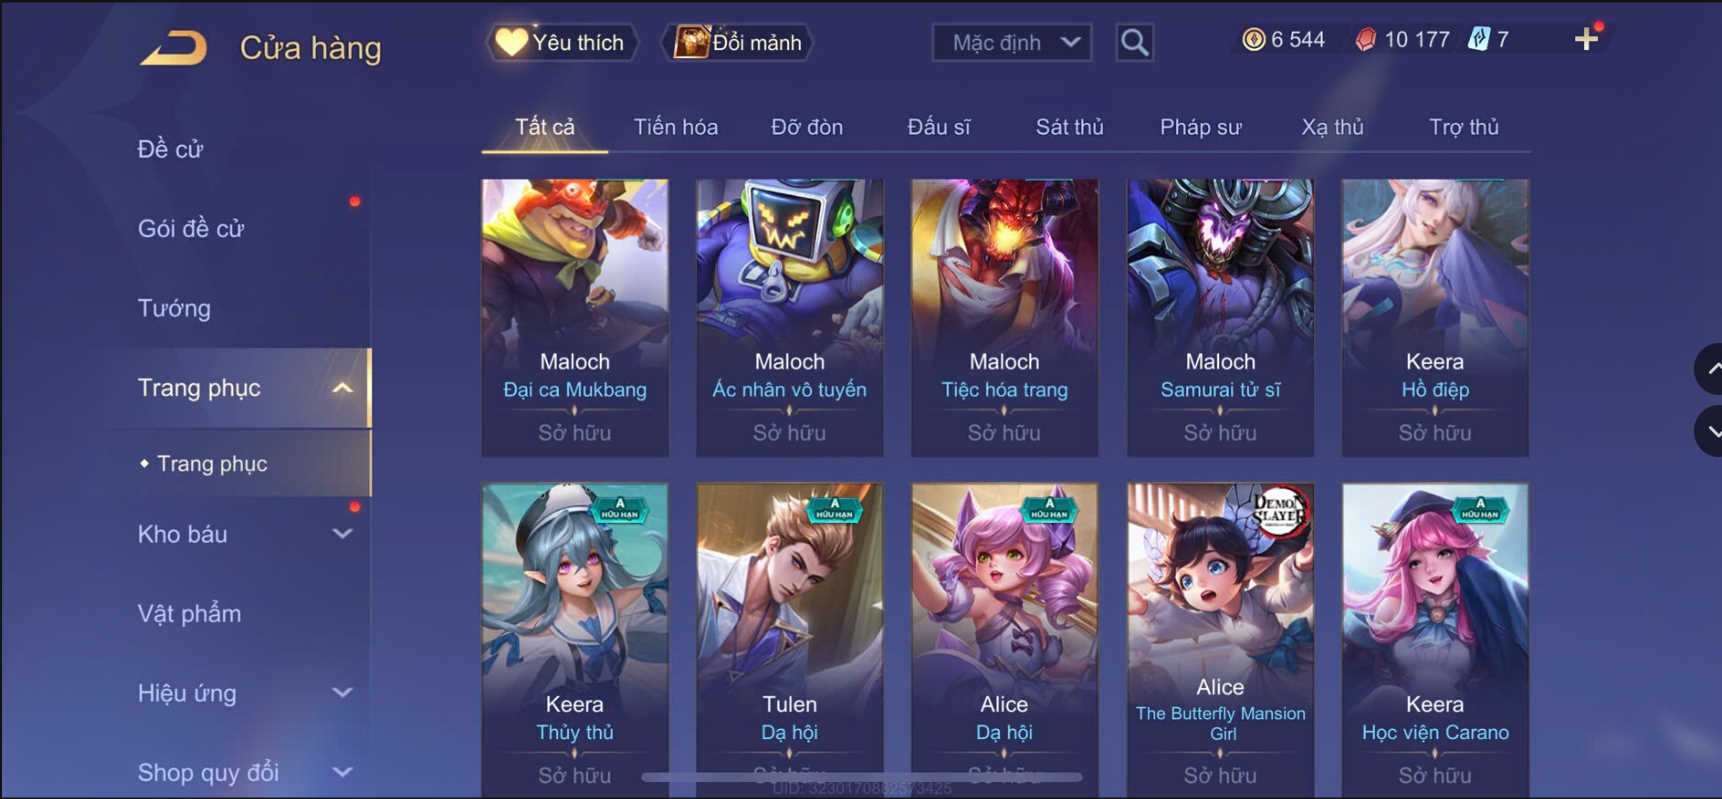Click the plus icon to add currency

[1586, 39]
